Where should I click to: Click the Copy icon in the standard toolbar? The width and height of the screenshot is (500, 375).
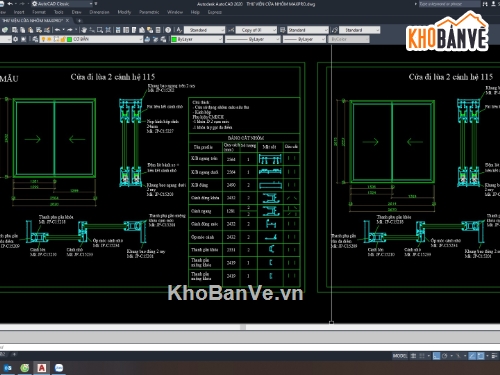(x=23, y=30)
